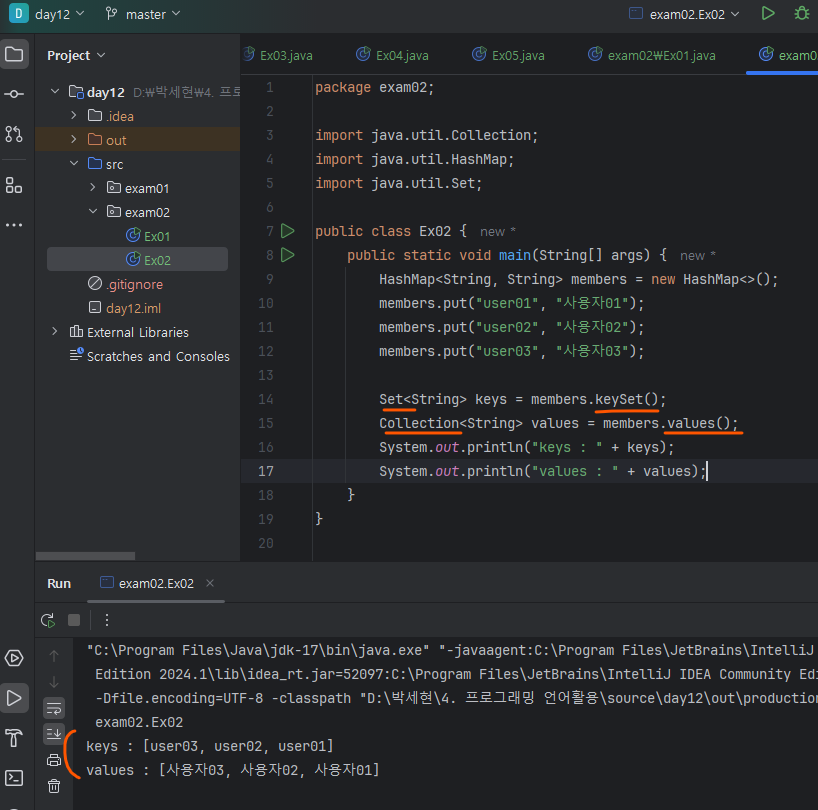Open the Build hammer tool window

point(14,738)
